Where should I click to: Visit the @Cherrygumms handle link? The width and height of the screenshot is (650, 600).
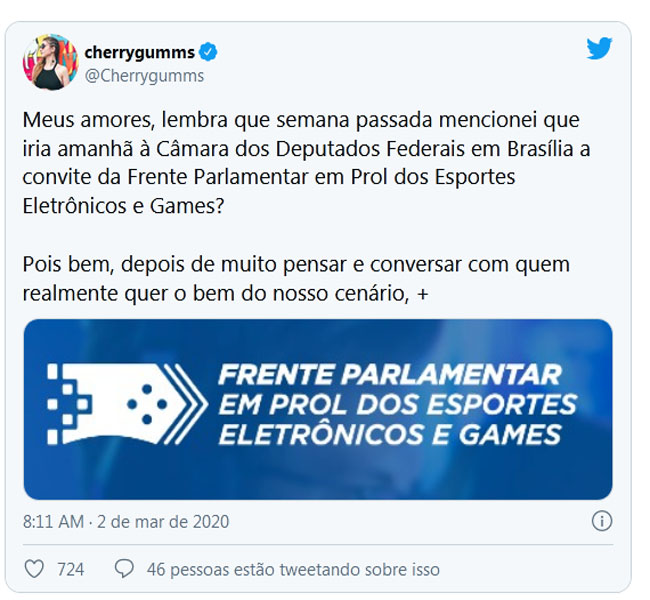click(x=144, y=76)
